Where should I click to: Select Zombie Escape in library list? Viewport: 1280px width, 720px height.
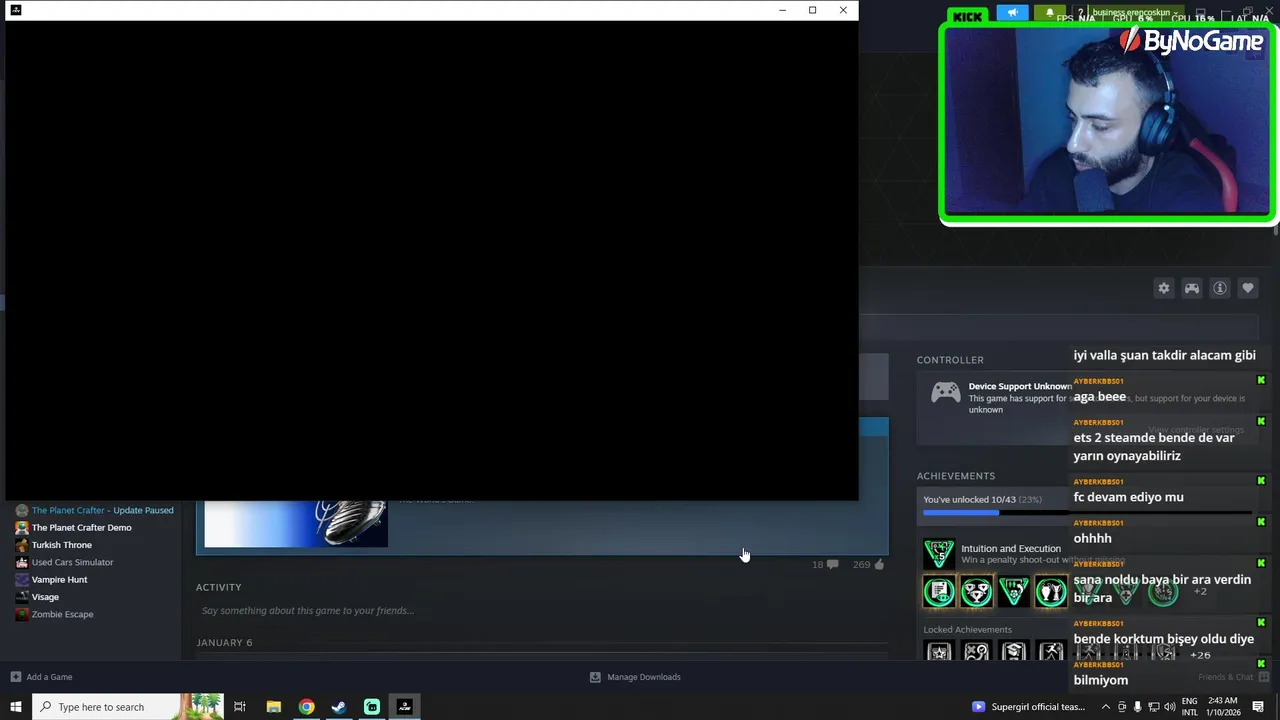(x=62, y=614)
